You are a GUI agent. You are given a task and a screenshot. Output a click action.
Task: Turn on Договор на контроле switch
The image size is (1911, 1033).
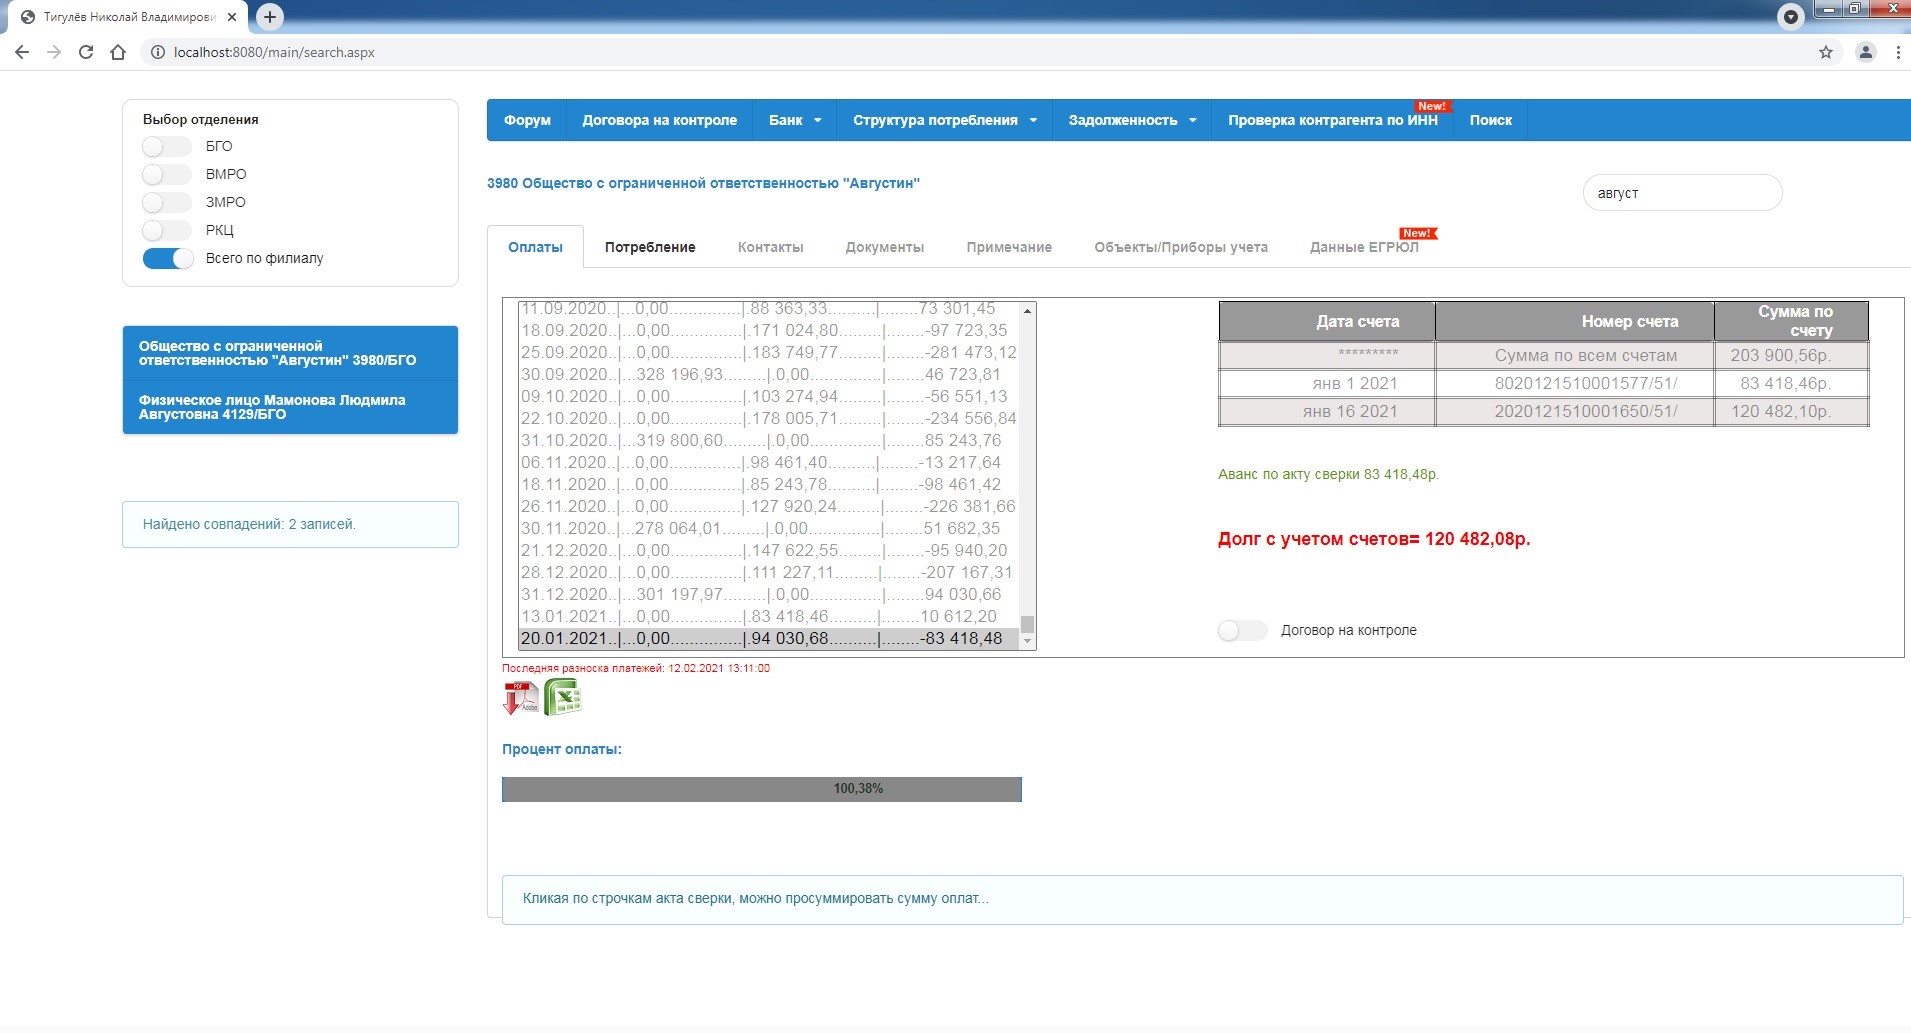click(x=1242, y=630)
